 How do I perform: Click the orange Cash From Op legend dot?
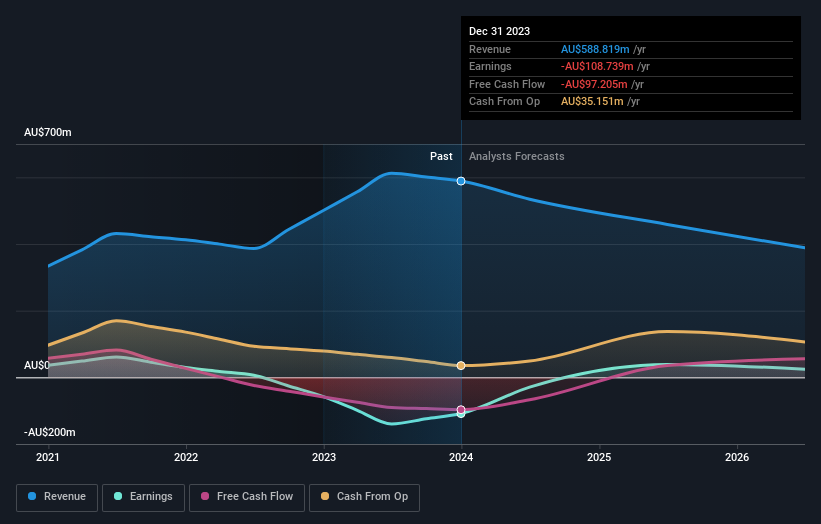pos(325,496)
